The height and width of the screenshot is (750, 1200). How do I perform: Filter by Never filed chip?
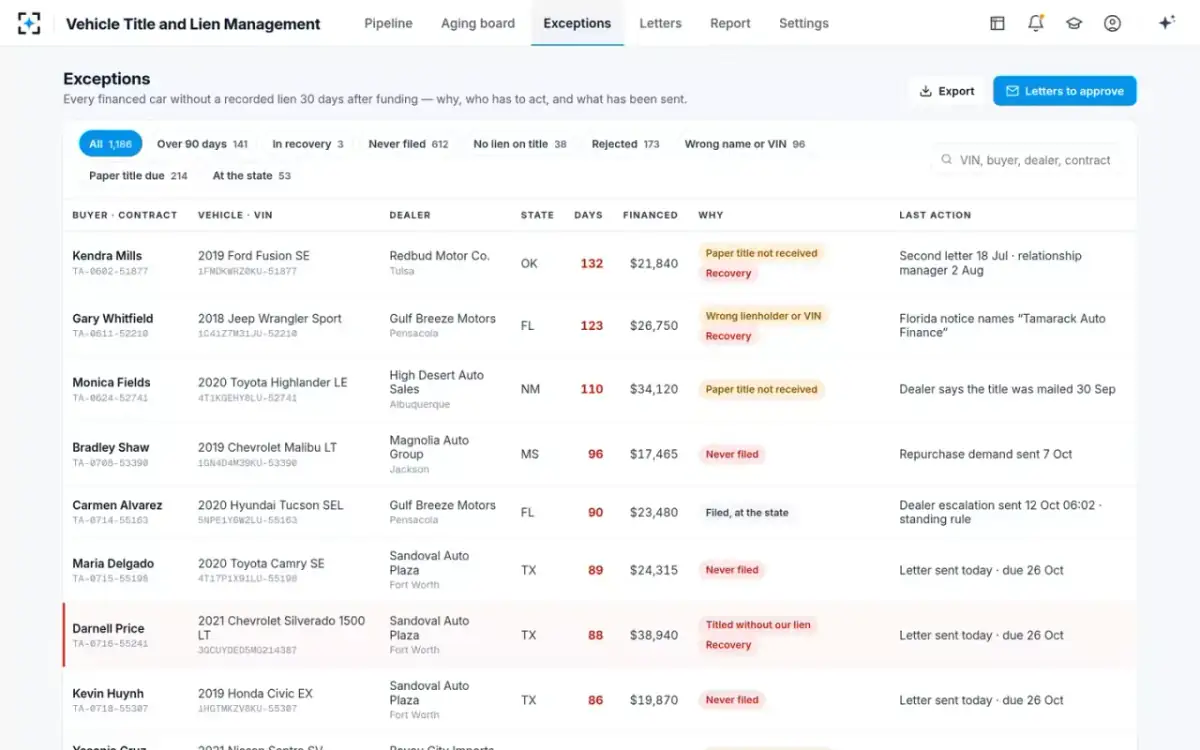[408, 144]
